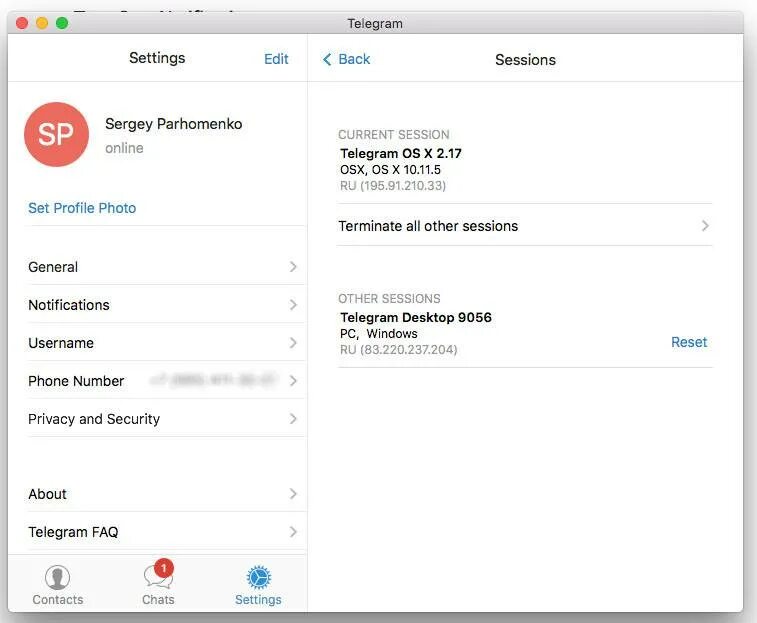The height and width of the screenshot is (623, 757).
Task: Click the name Sergey Parhomenko
Action: (x=174, y=124)
